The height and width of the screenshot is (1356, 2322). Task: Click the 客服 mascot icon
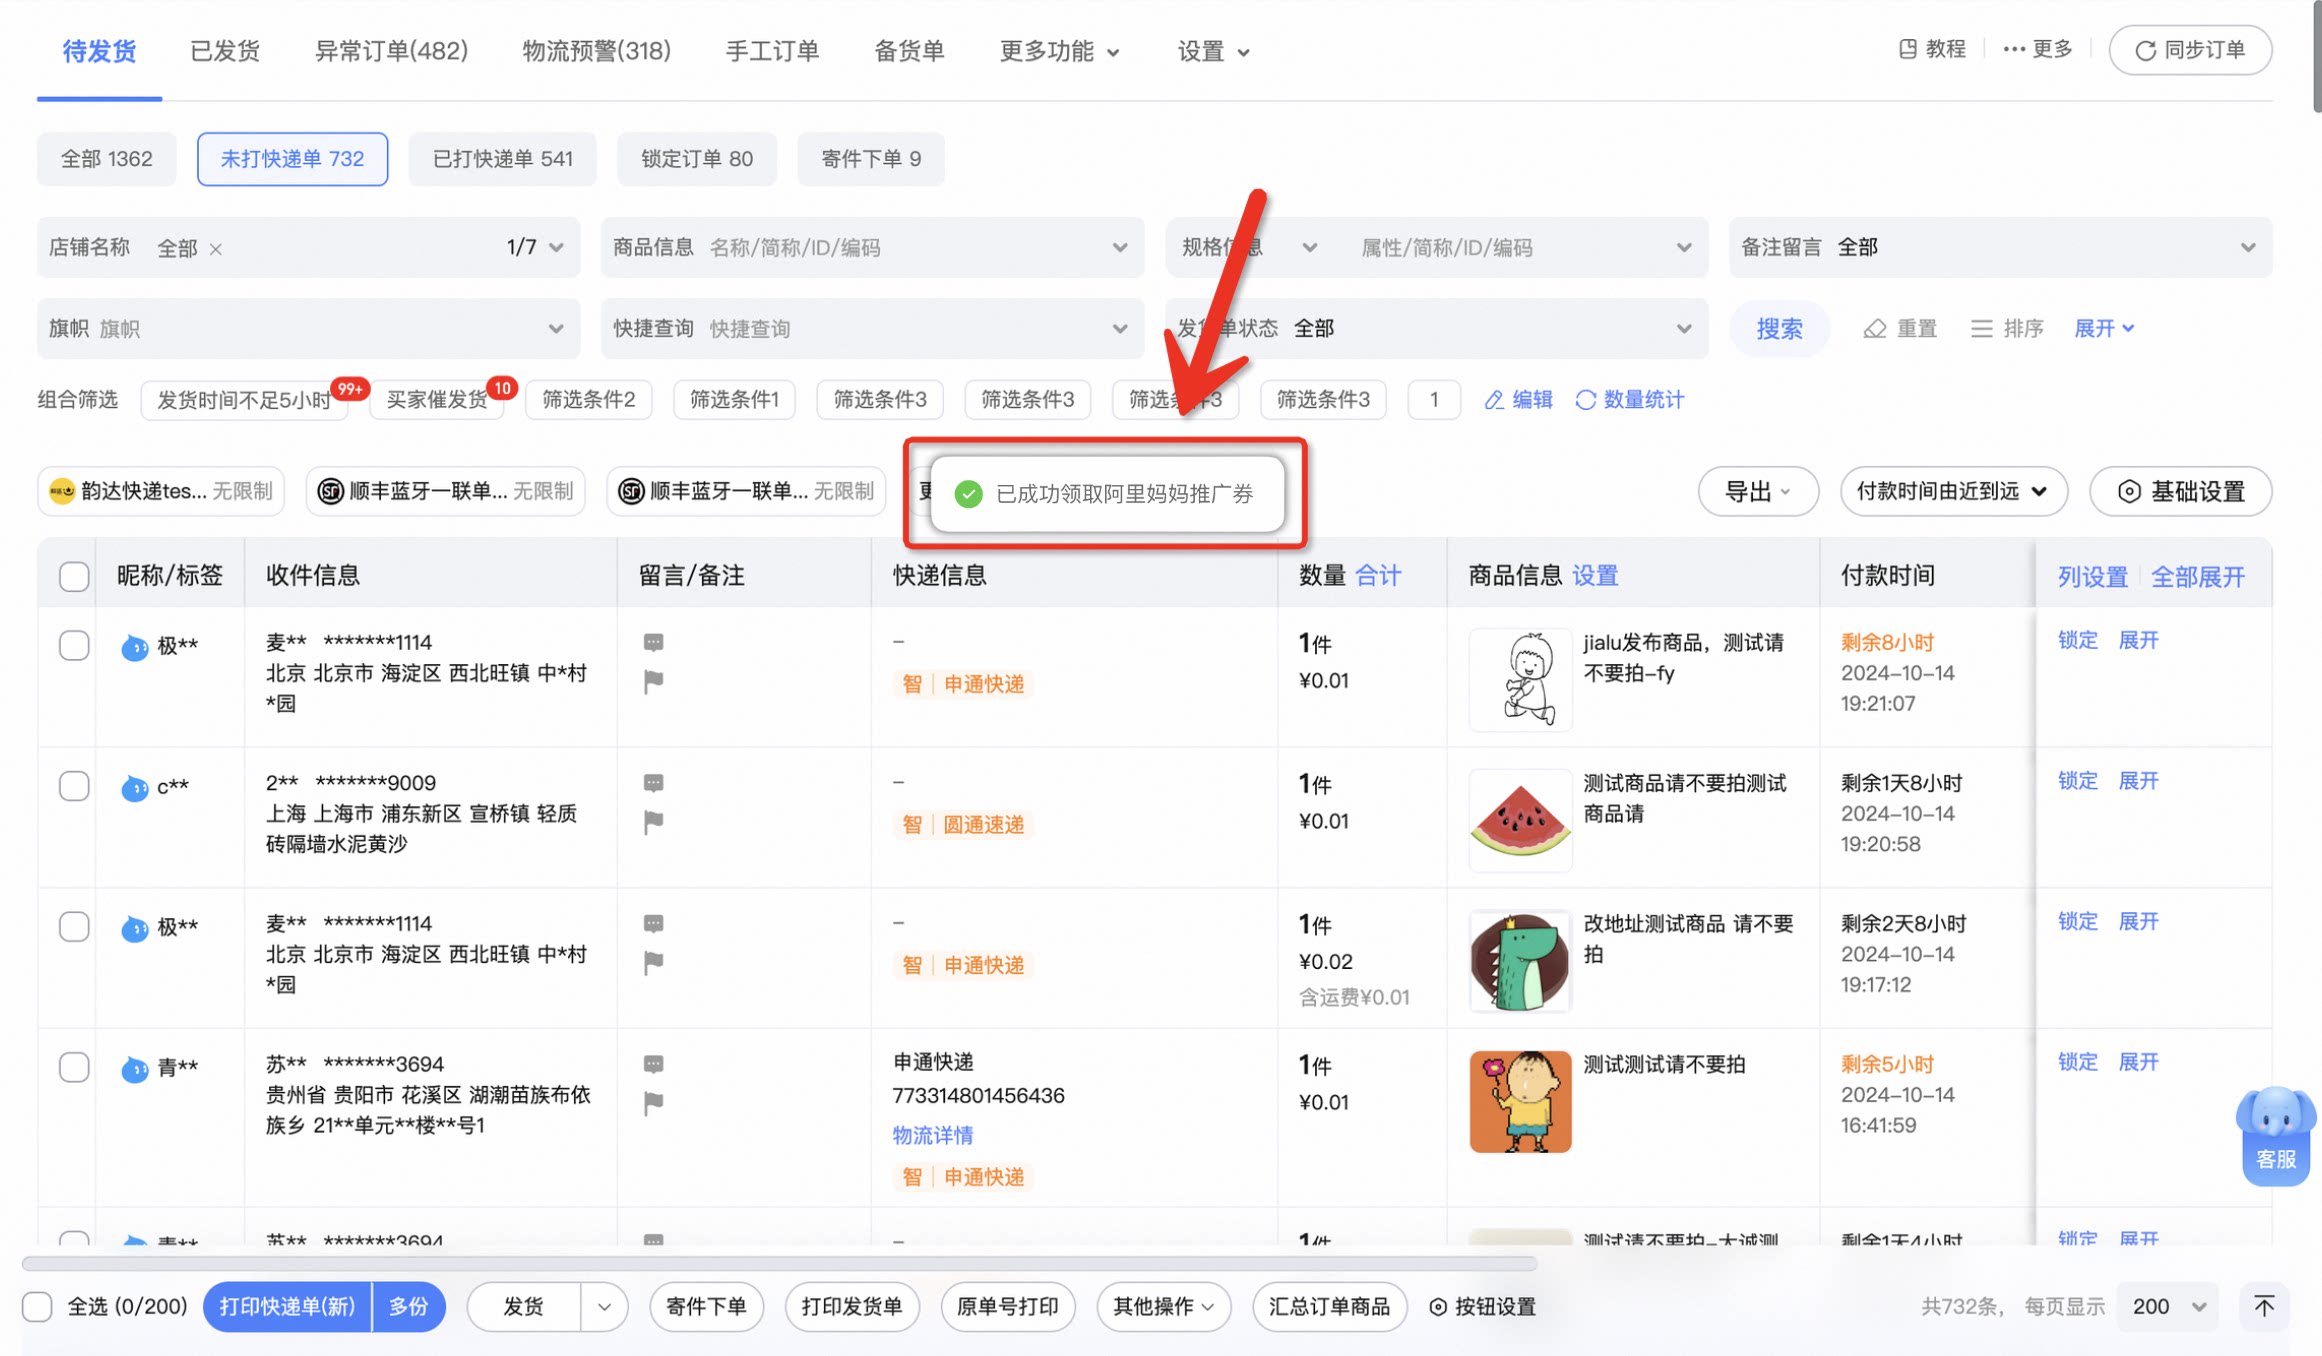pos(2275,1134)
